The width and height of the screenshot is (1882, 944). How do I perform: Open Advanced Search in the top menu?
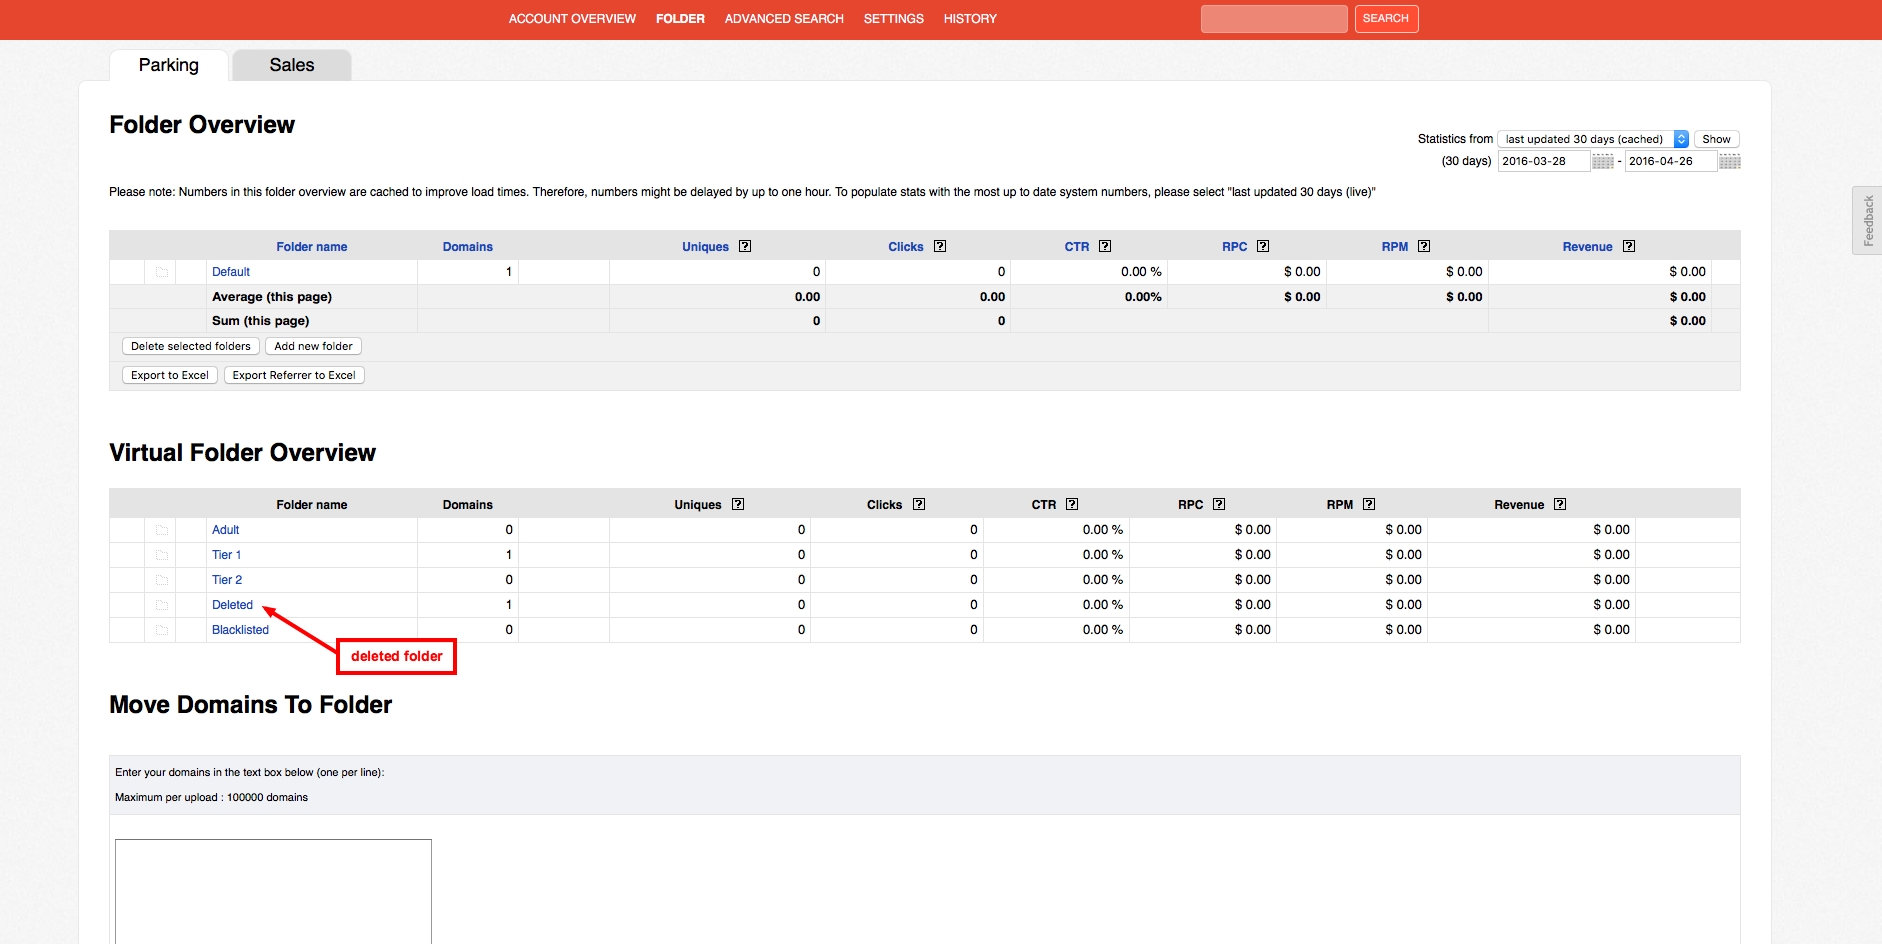coord(784,19)
